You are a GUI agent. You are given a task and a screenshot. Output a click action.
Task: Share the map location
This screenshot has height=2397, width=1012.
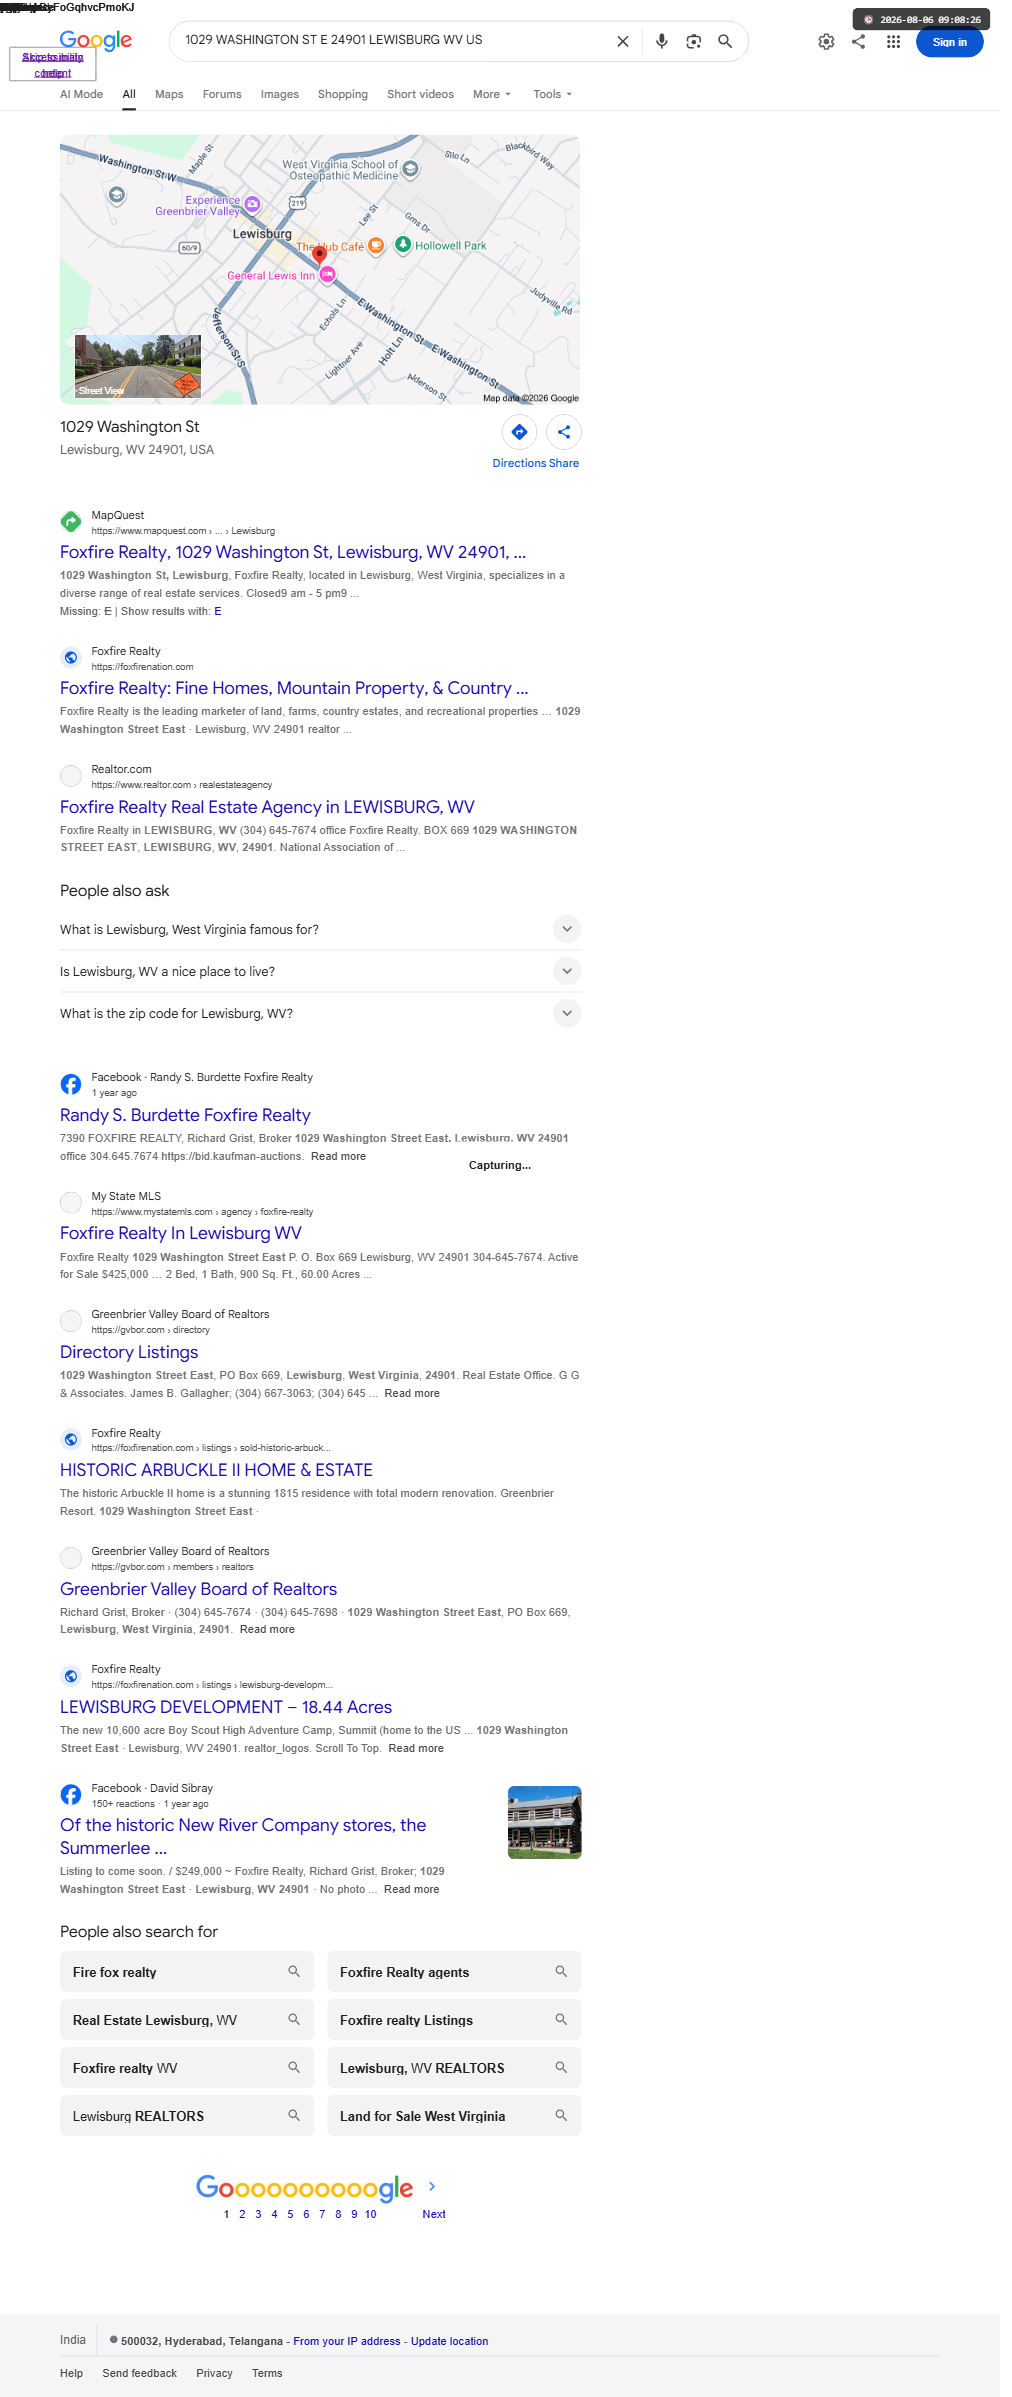(x=564, y=432)
